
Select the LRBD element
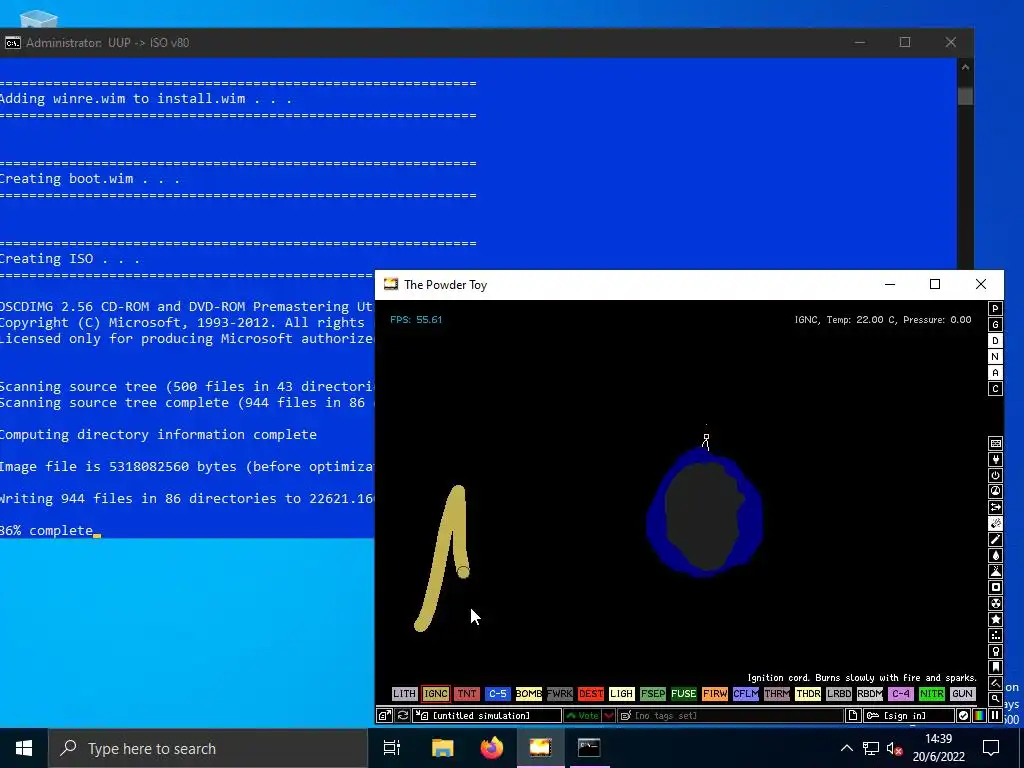point(839,694)
